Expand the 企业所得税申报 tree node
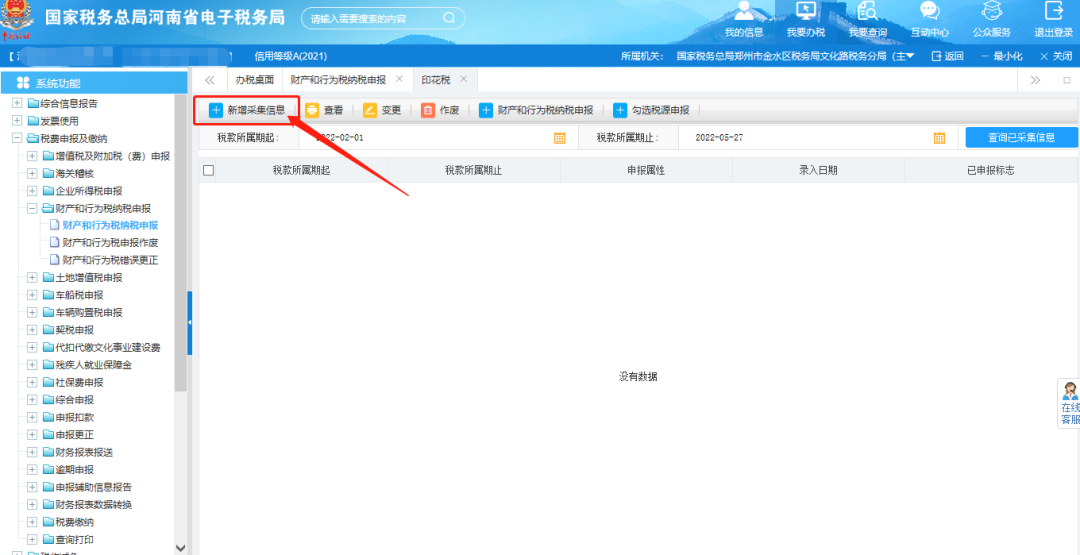Image resolution: width=1080 pixels, height=555 pixels. (32, 191)
